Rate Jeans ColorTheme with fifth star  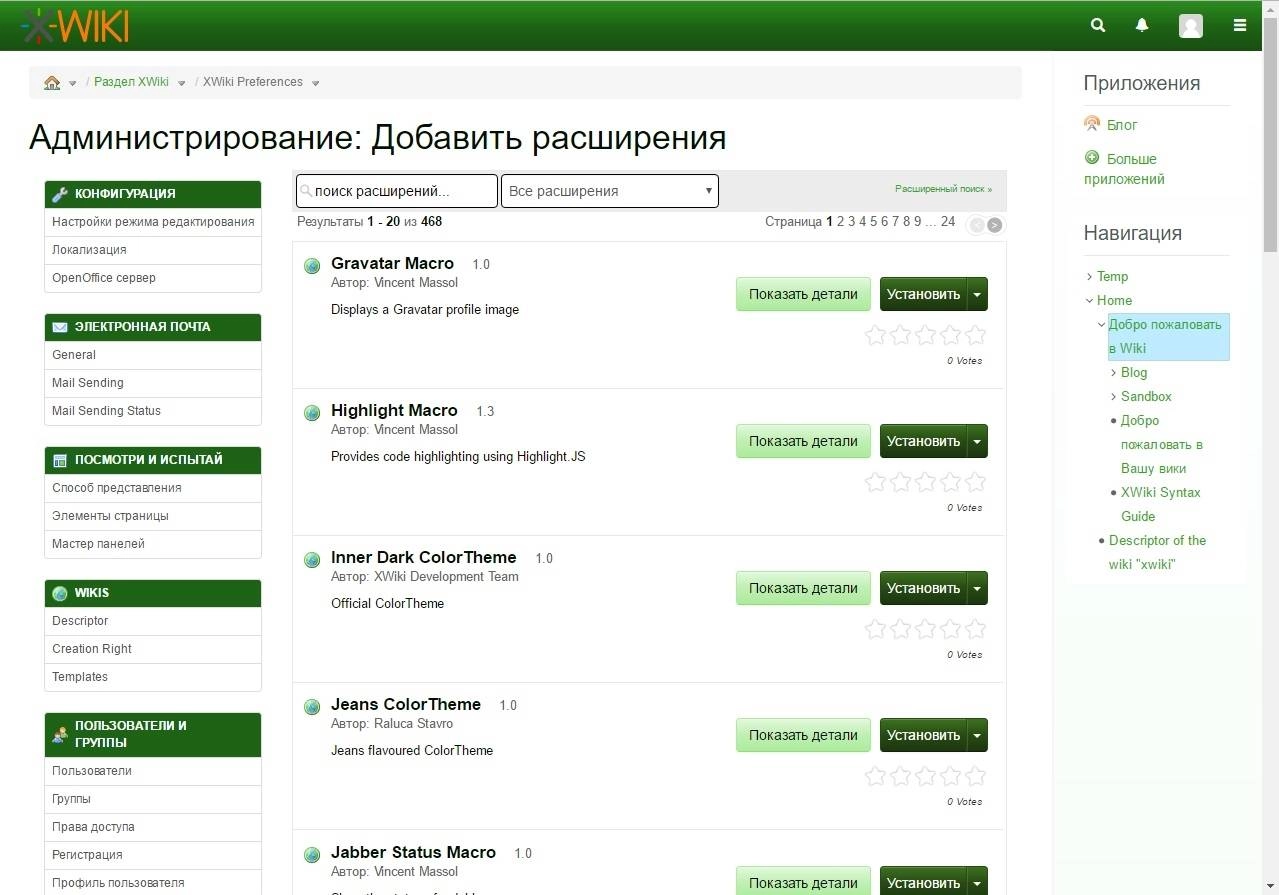[x=976, y=776]
